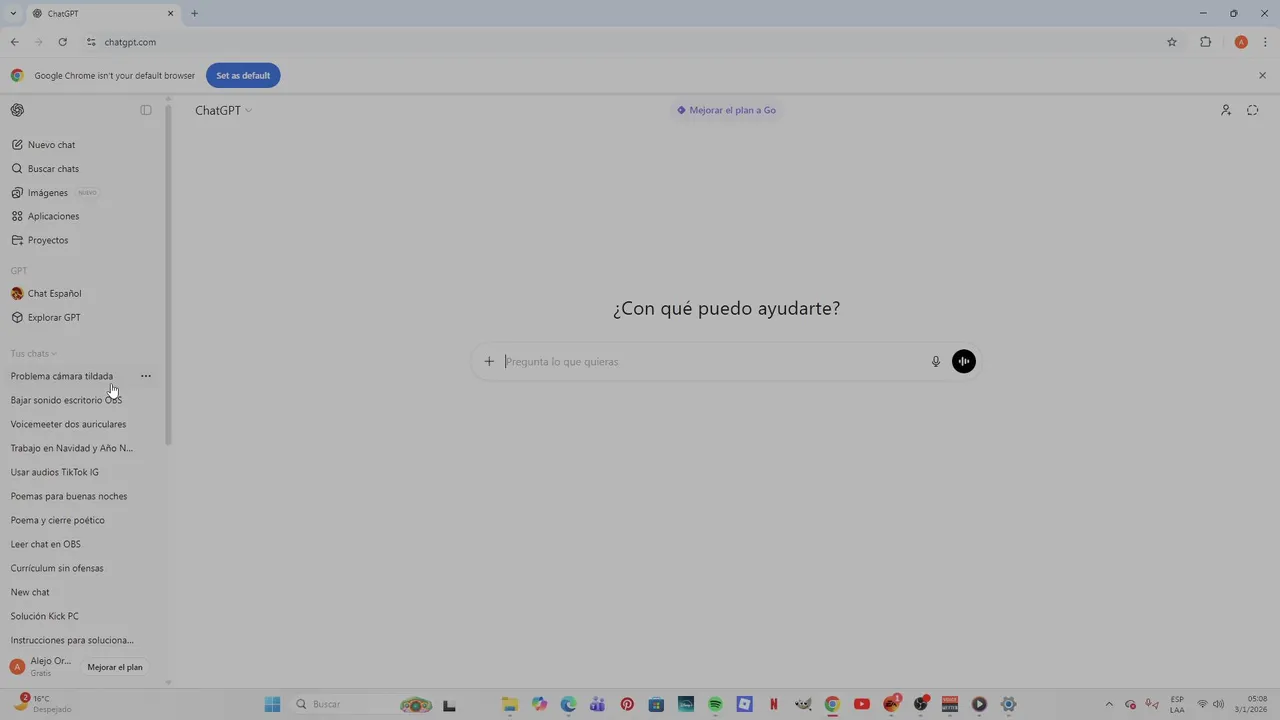Image resolution: width=1280 pixels, height=720 pixels.
Task: Open YouTube from the taskbar
Action: [x=862, y=704]
